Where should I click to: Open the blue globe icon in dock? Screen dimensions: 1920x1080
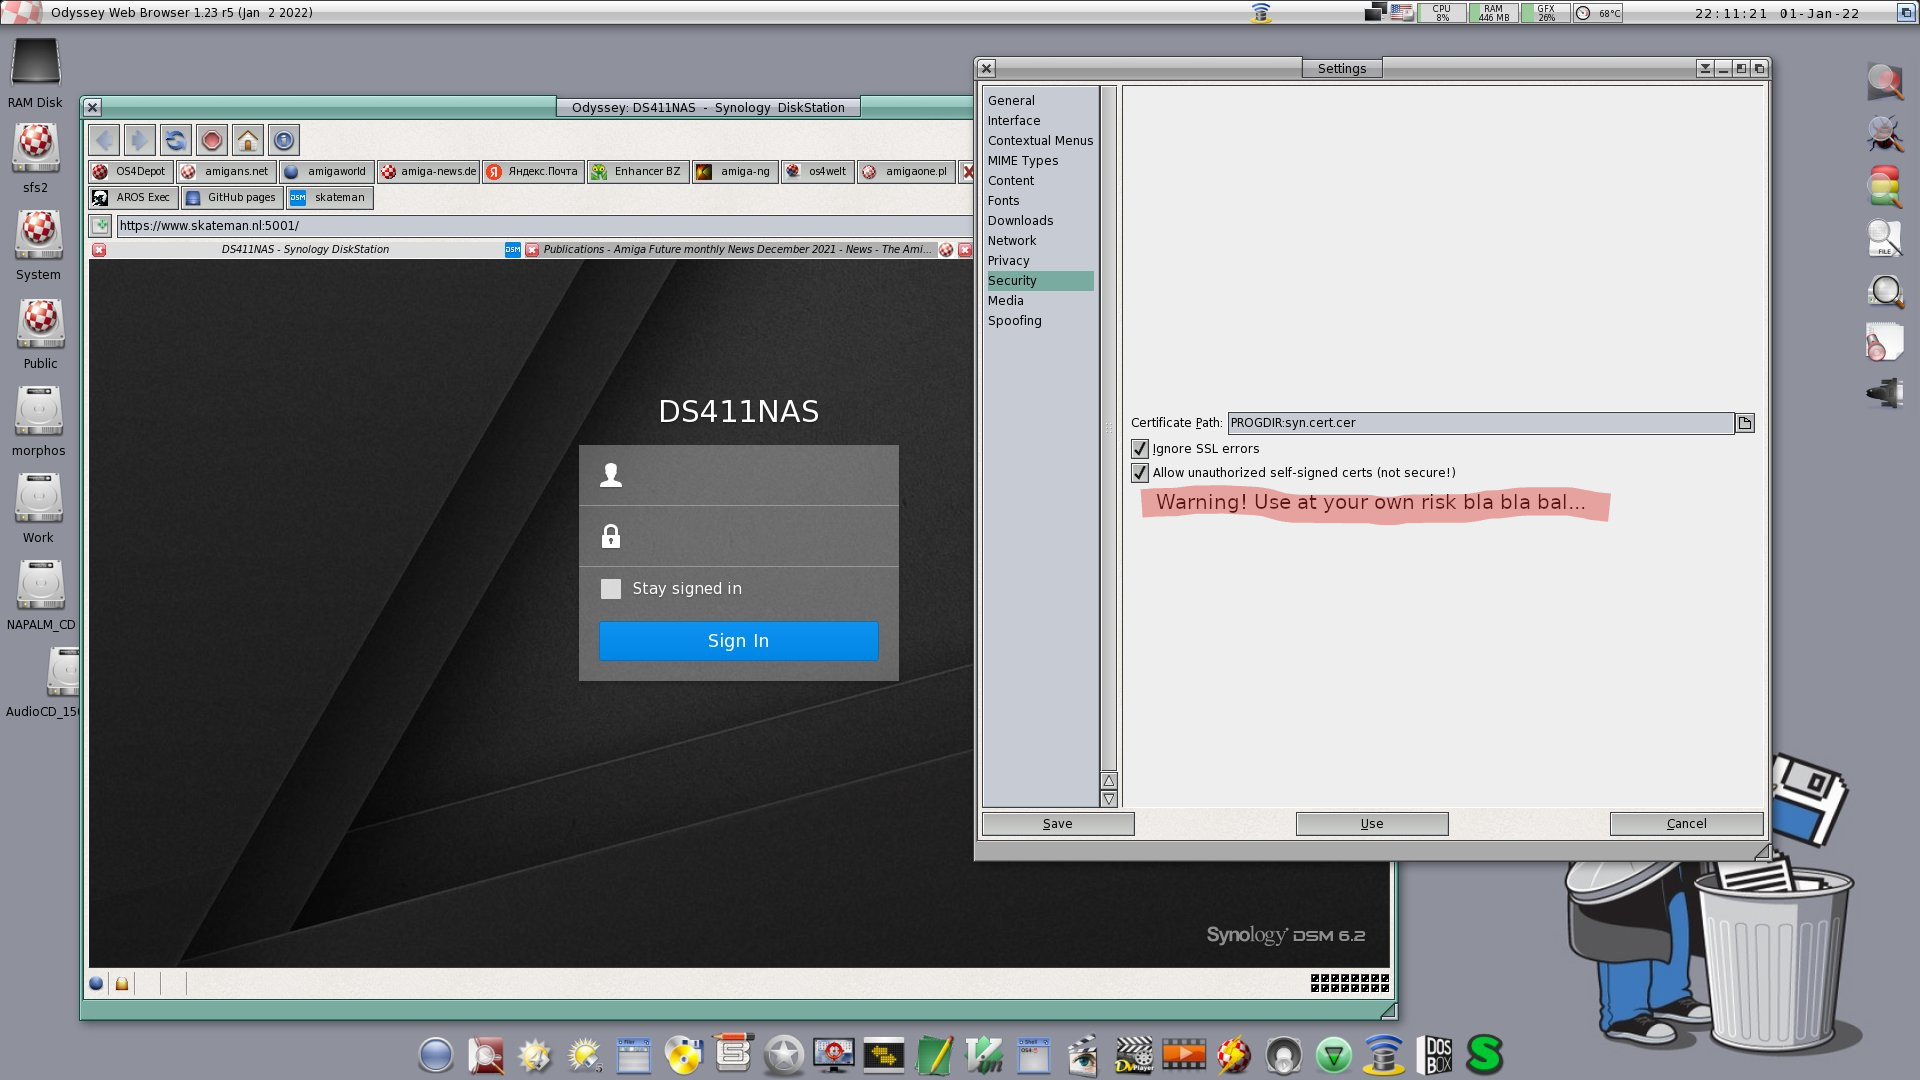(435, 1055)
